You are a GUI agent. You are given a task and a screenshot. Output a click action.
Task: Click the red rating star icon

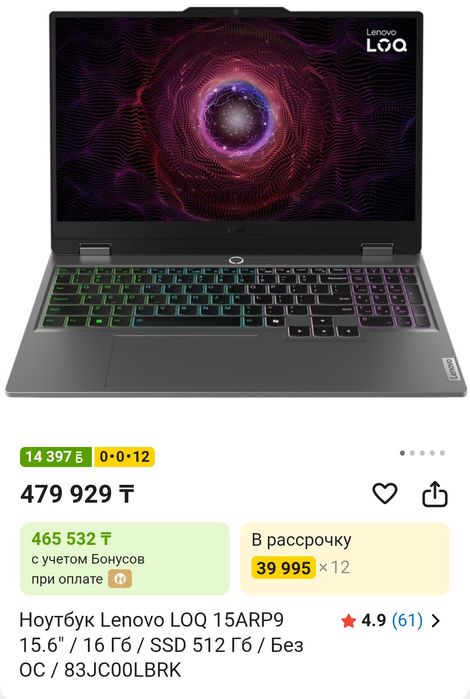(348, 621)
